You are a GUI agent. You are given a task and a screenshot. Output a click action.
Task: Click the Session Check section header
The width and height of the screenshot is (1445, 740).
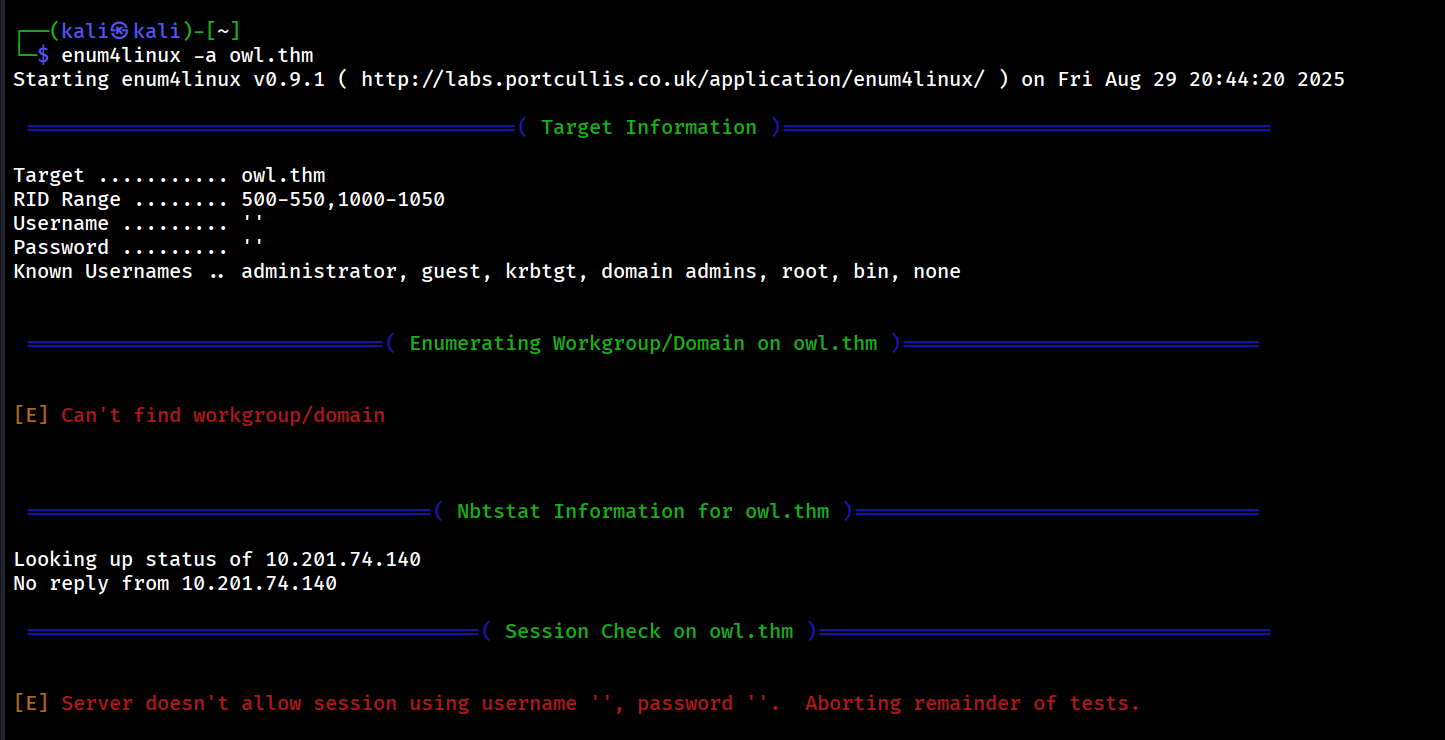648,631
